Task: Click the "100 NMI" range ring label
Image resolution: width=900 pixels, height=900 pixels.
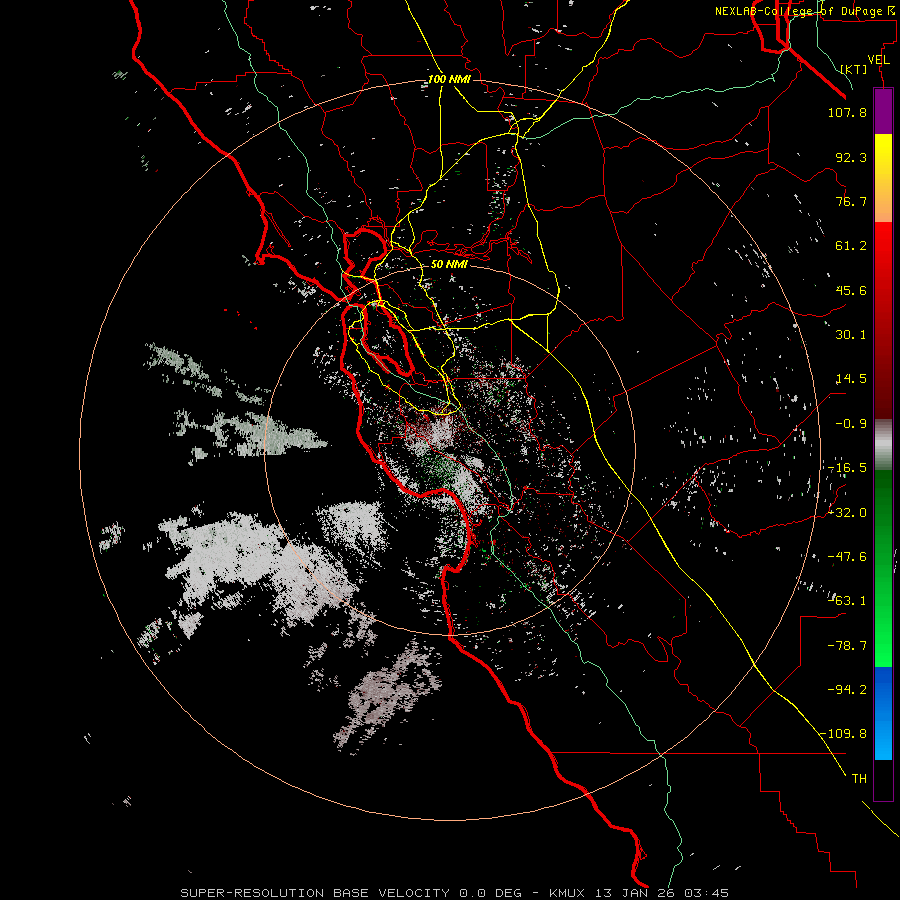Action: tap(449, 79)
